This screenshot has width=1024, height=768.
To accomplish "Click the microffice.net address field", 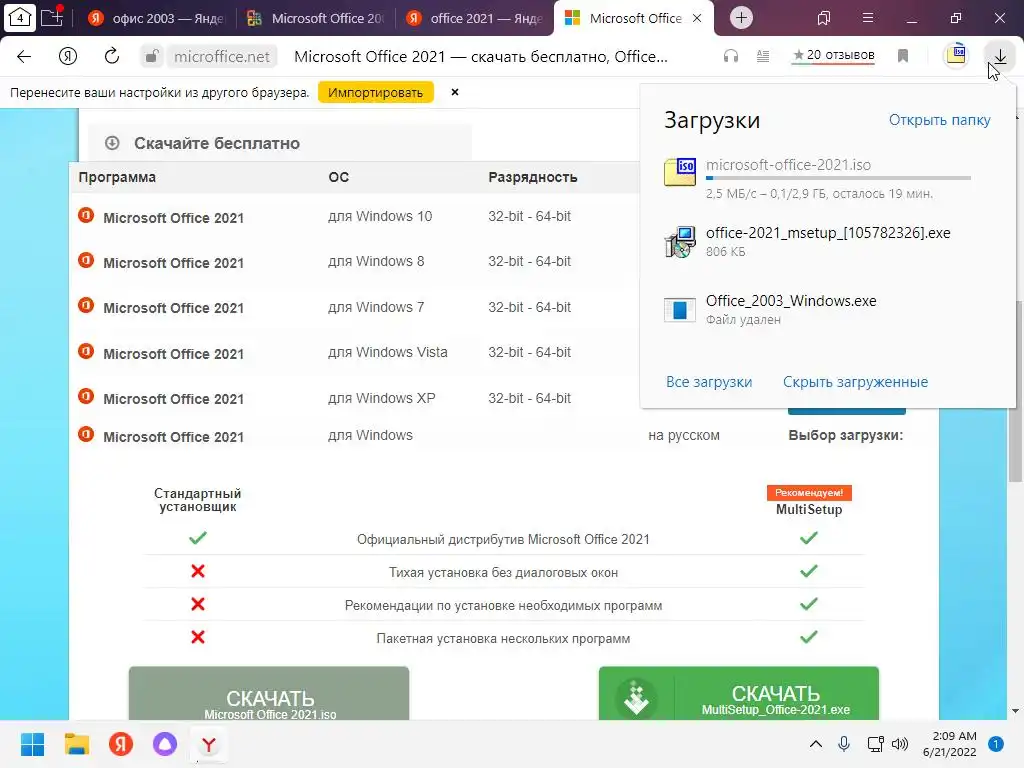I will click(x=222, y=56).
